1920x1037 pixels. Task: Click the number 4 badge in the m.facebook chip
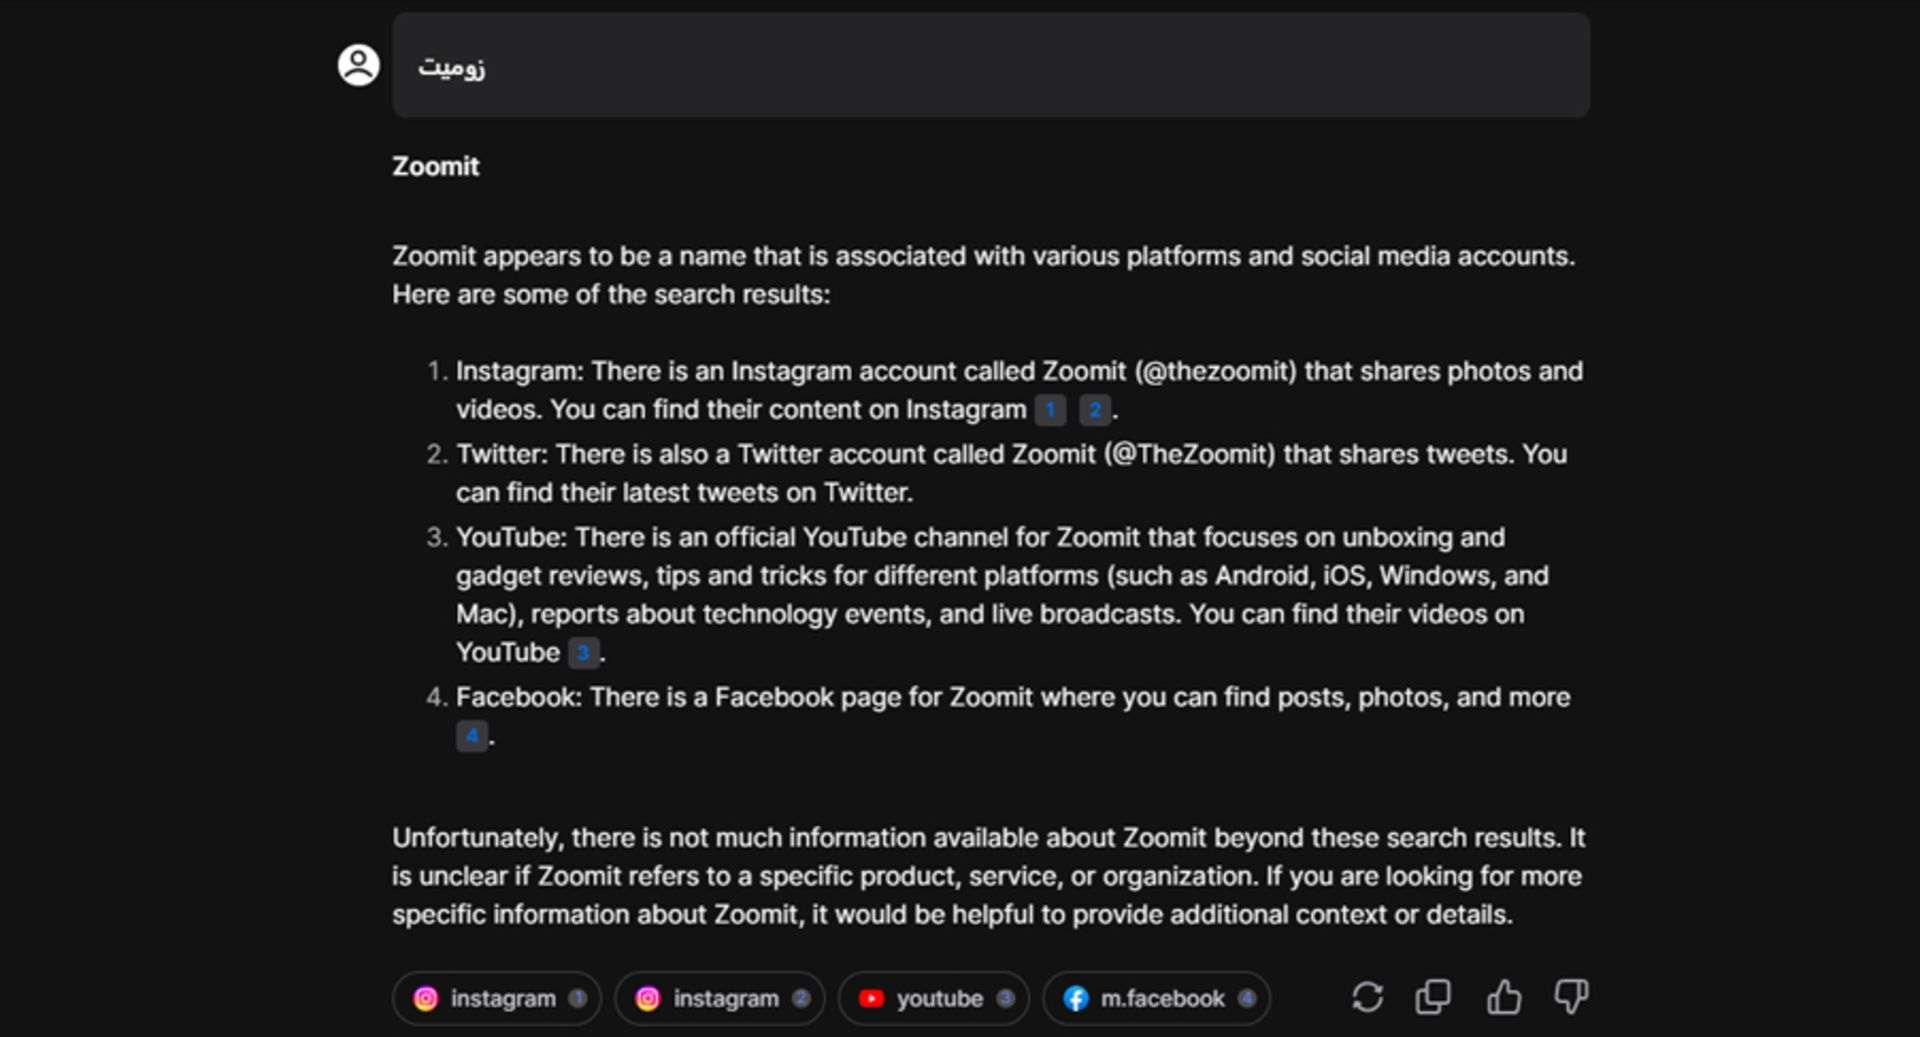[1246, 999]
